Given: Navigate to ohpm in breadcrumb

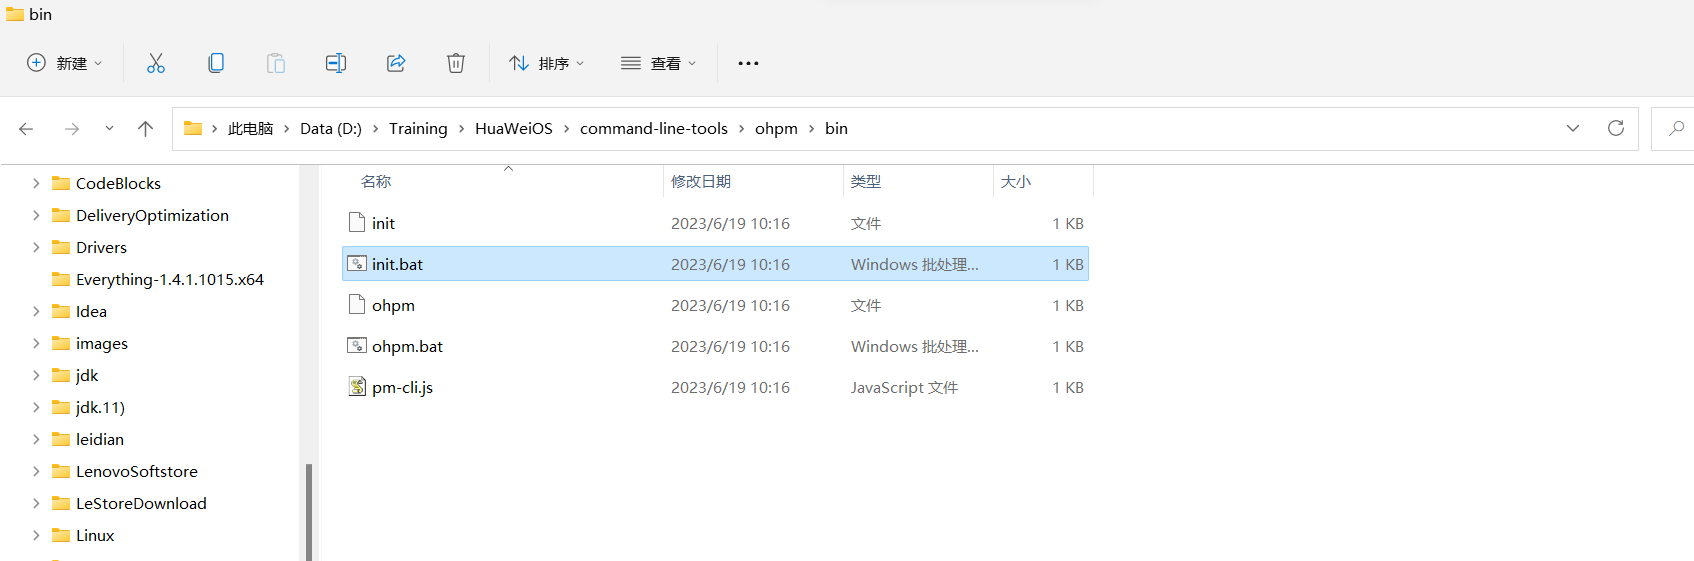Looking at the screenshot, I should pos(776,128).
